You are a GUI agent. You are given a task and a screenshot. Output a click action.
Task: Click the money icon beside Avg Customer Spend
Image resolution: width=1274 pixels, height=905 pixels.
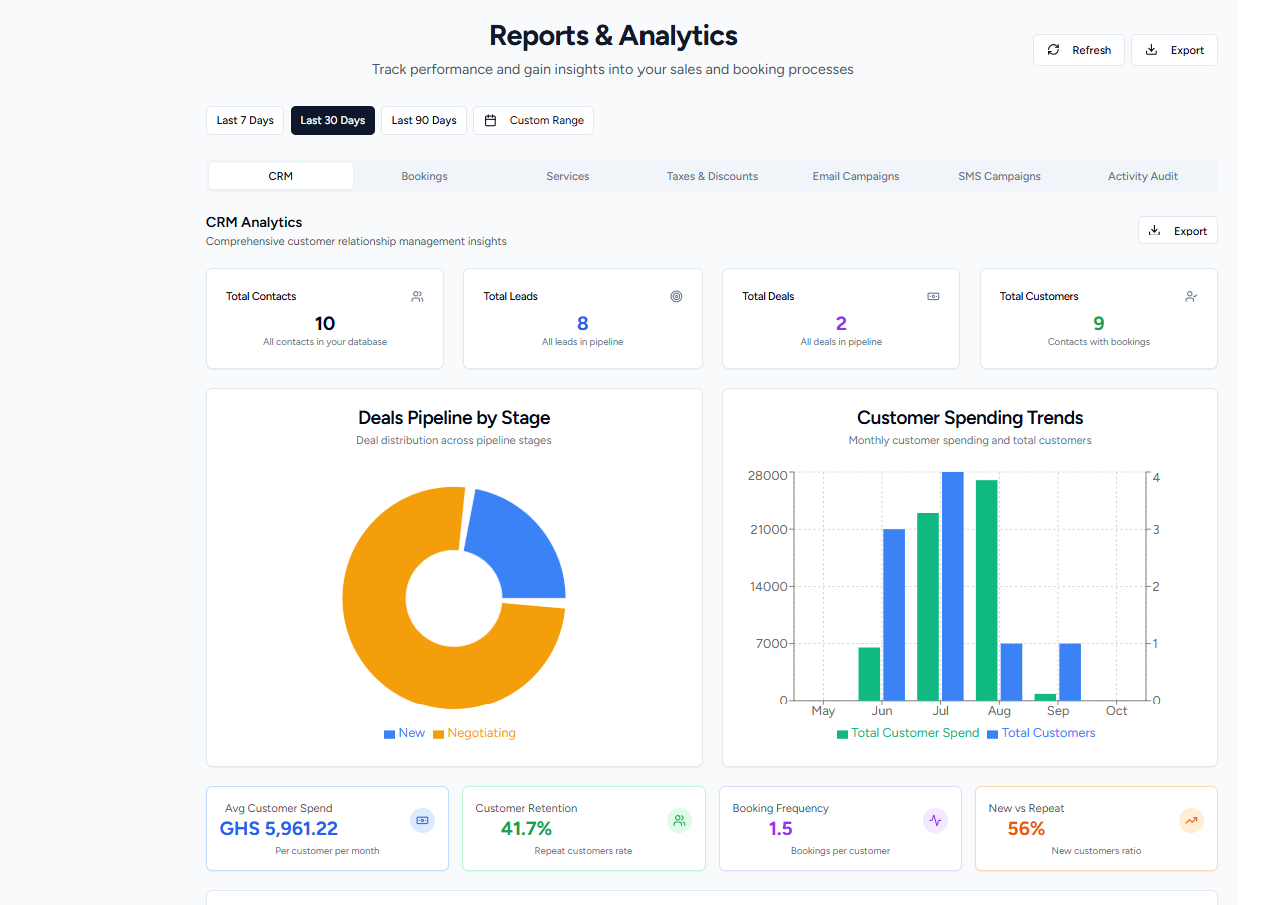pyautogui.click(x=422, y=821)
